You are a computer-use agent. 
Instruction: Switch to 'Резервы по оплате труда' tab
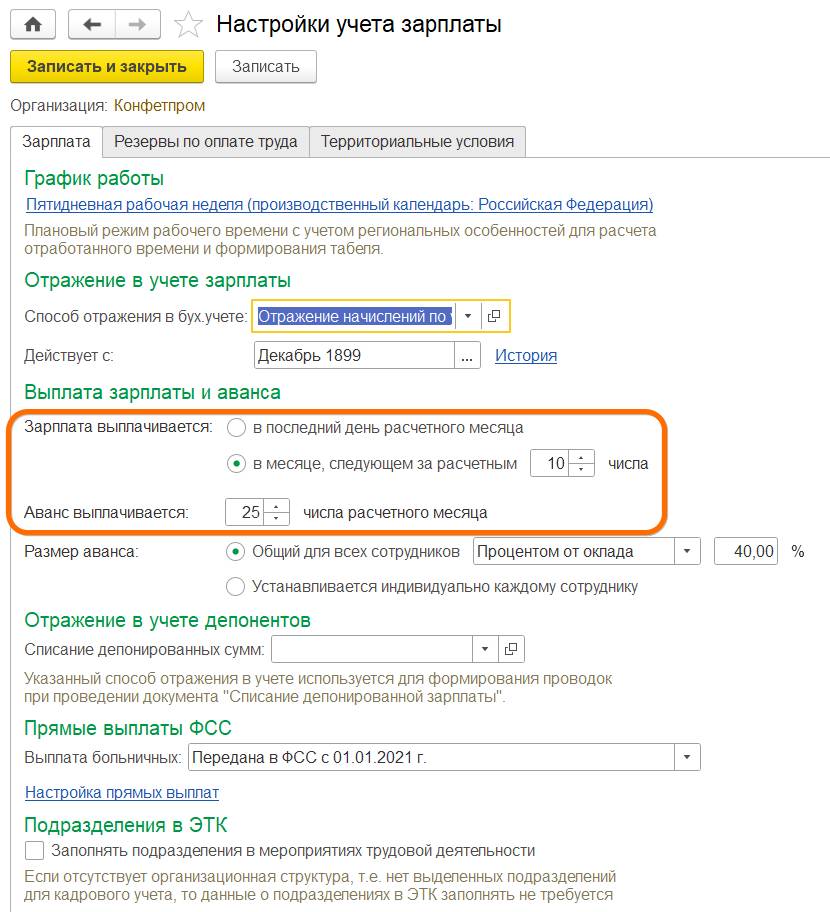[x=205, y=142]
